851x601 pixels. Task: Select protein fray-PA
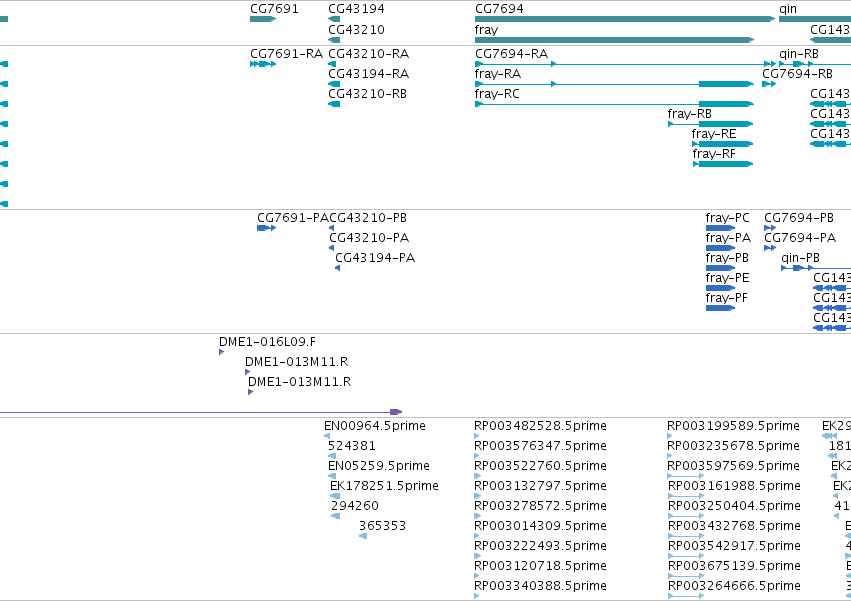720,248
